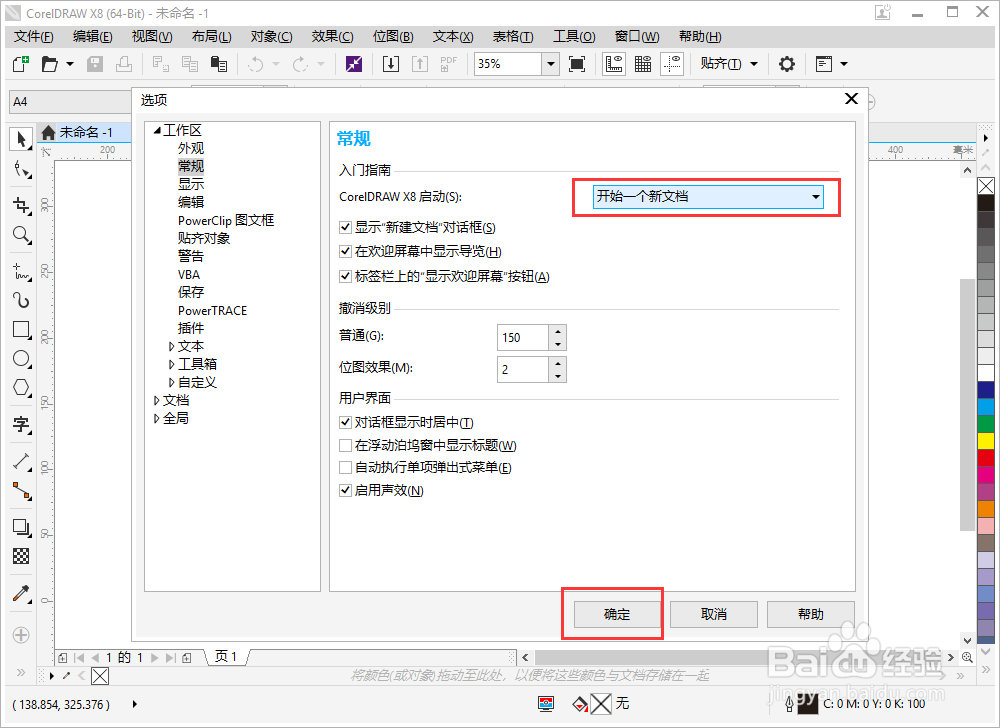The image size is (1000, 728).
Task: Collapse the 工作区 tree node
Action: coord(157,131)
